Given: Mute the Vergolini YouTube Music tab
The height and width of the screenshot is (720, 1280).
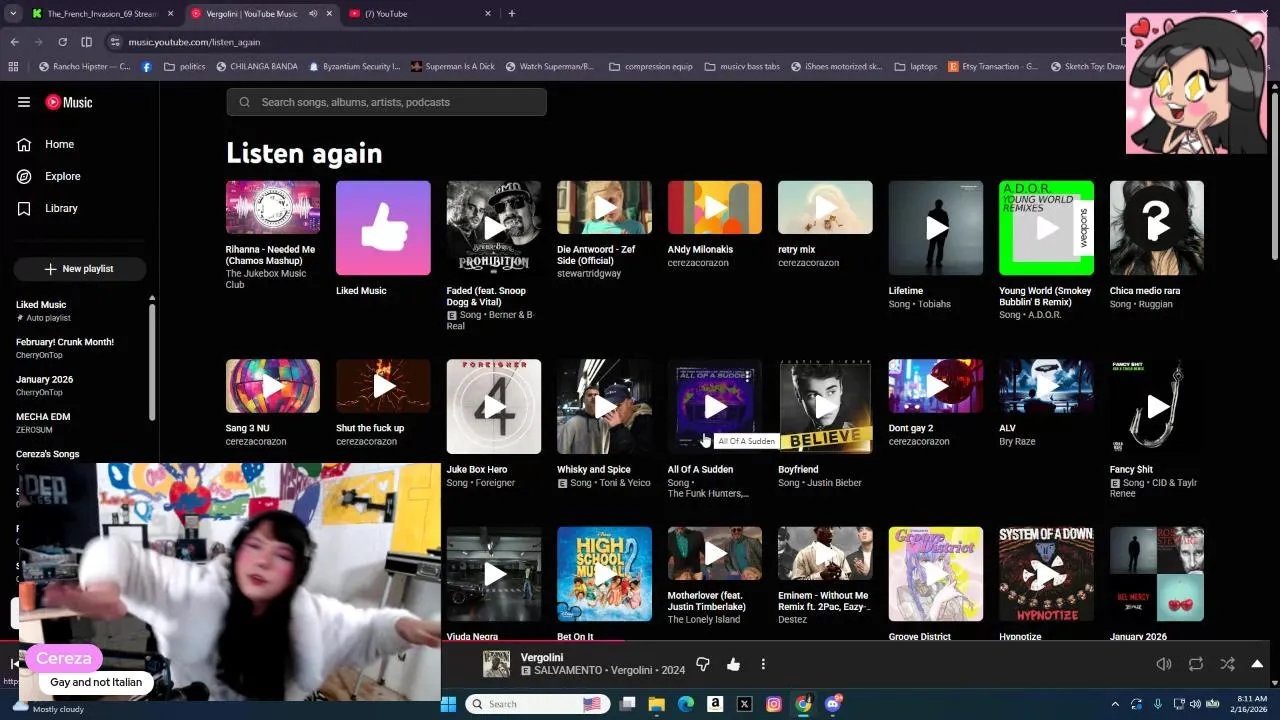Looking at the screenshot, I should tap(313, 14).
